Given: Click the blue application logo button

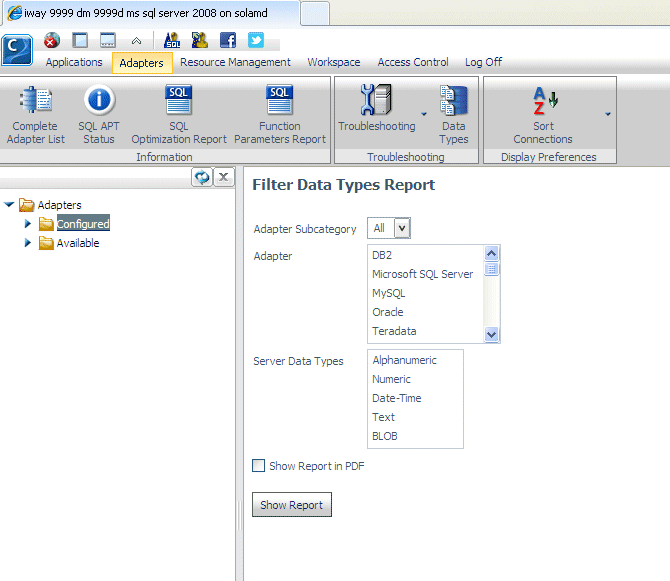Looking at the screenshot, I should tap(17, 50).
